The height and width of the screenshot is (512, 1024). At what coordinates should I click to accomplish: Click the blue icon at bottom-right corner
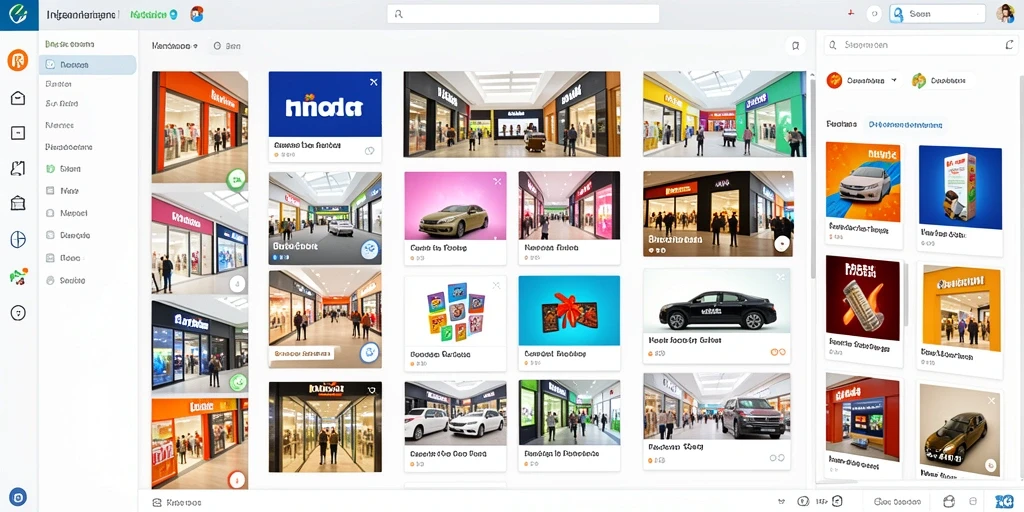click(1000, 502)
